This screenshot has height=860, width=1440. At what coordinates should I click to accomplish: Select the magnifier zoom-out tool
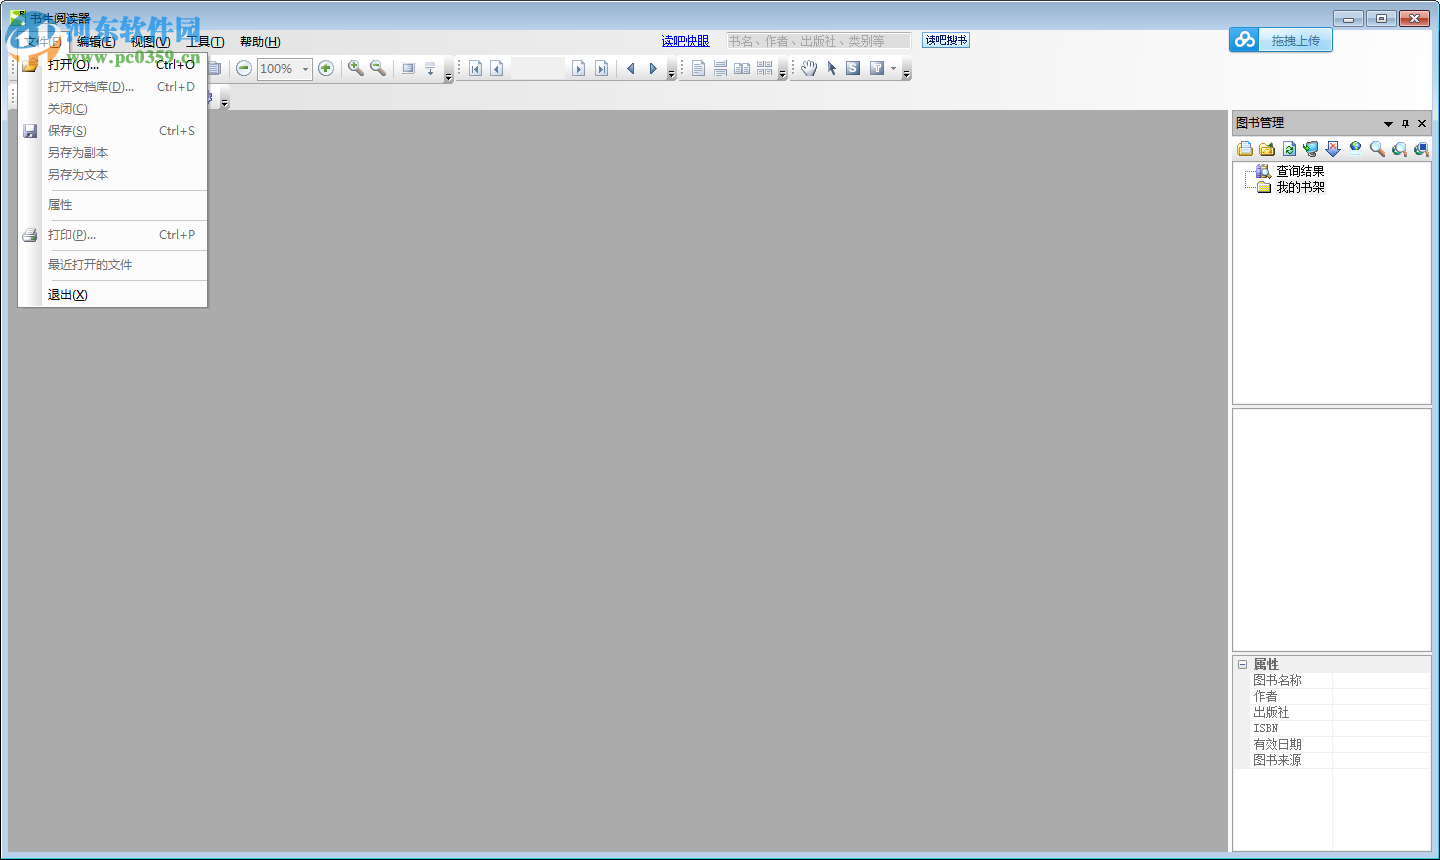pos(378,68)
